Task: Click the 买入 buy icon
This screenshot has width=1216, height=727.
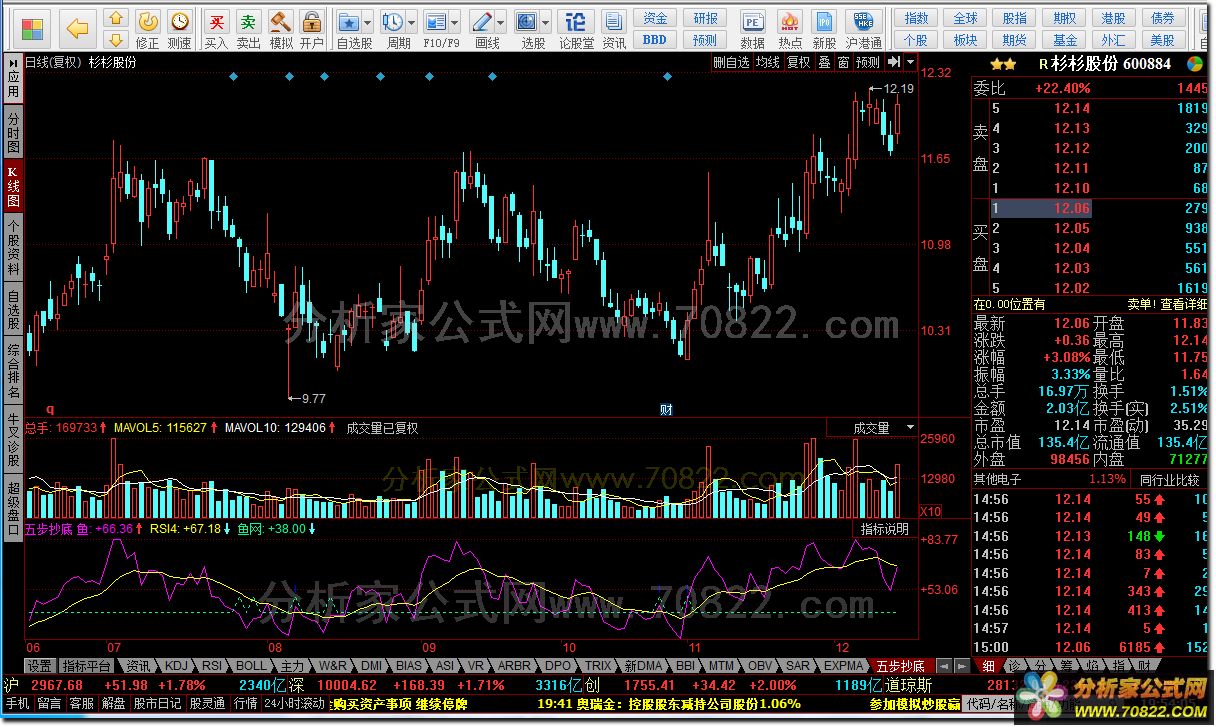Action: (216, 29)
